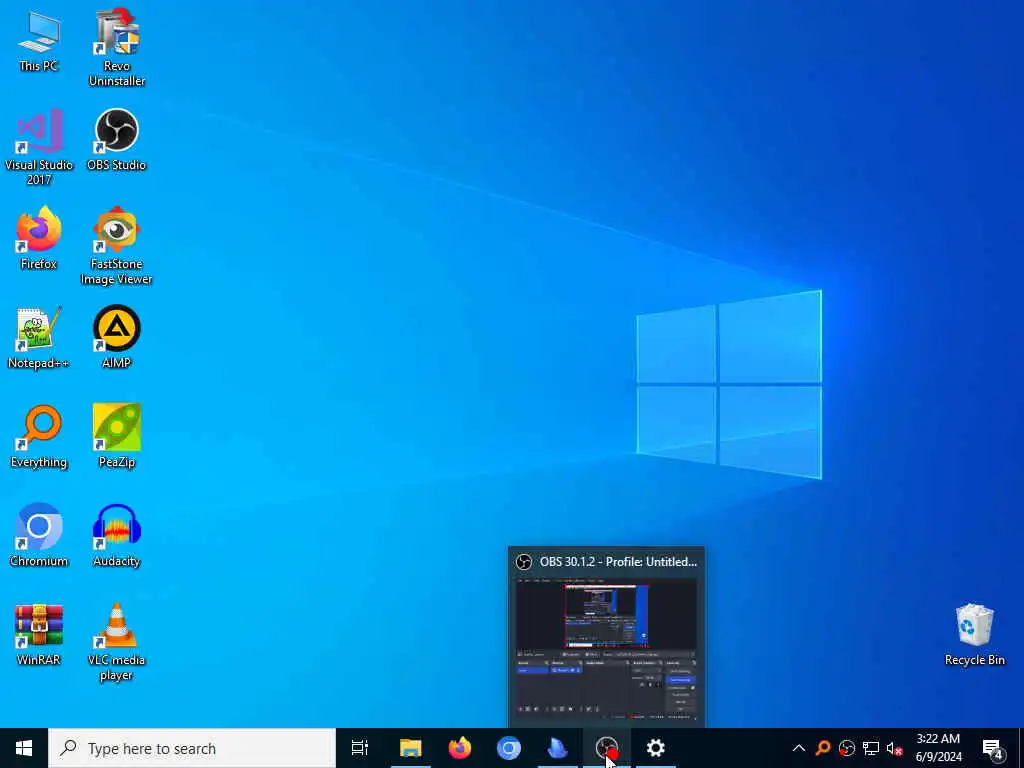Image resolution: width=1024 pixels, height=768 pixels.
Task: Open the Windows Start menu
Action: point(24,748)
